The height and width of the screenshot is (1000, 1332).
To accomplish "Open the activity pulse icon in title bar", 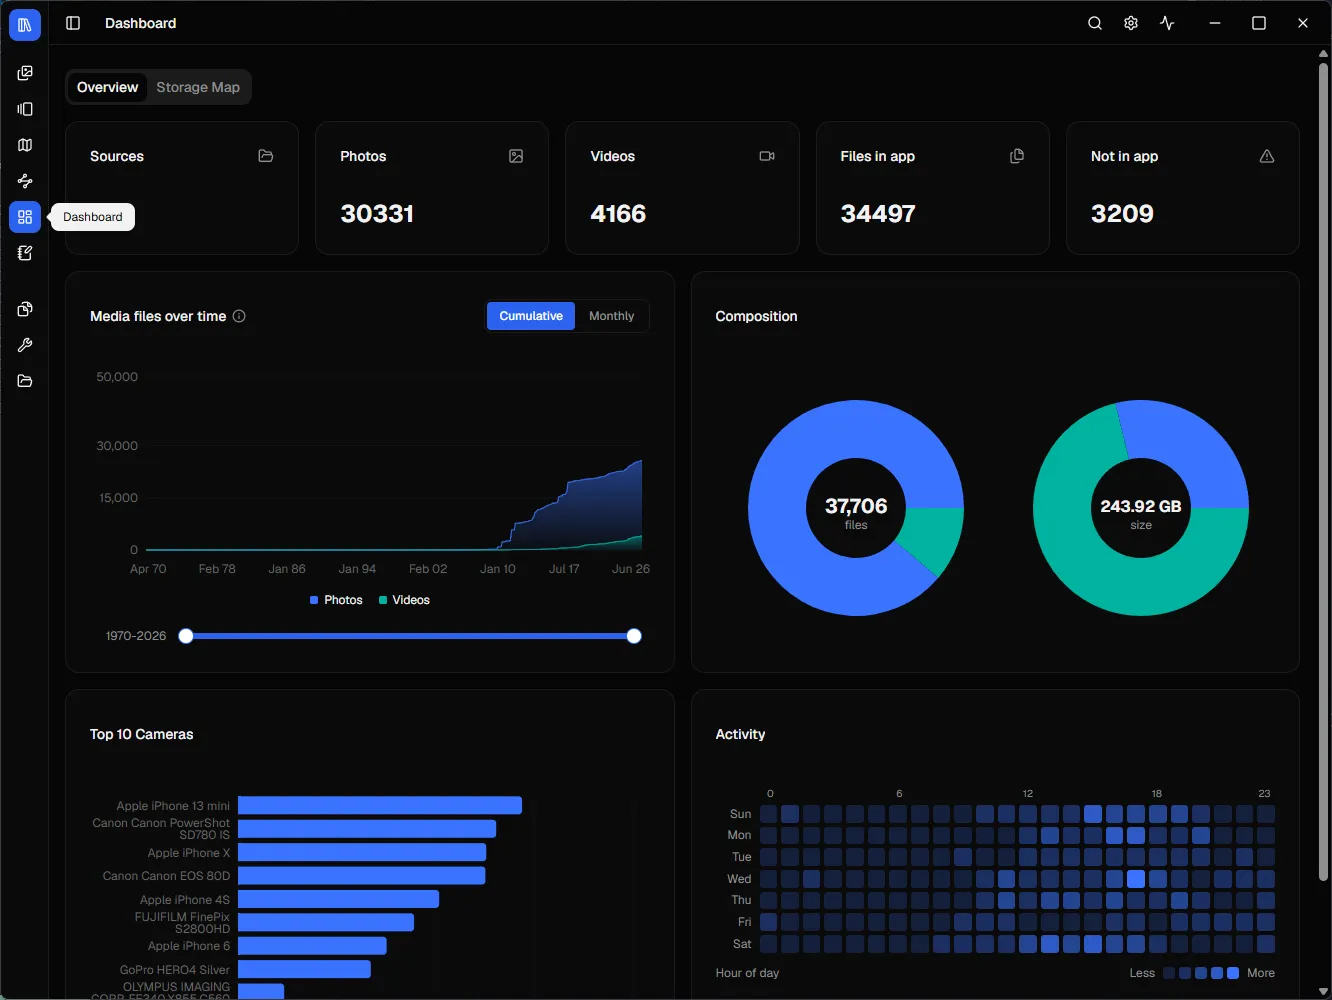I will tap(1167, 23).
